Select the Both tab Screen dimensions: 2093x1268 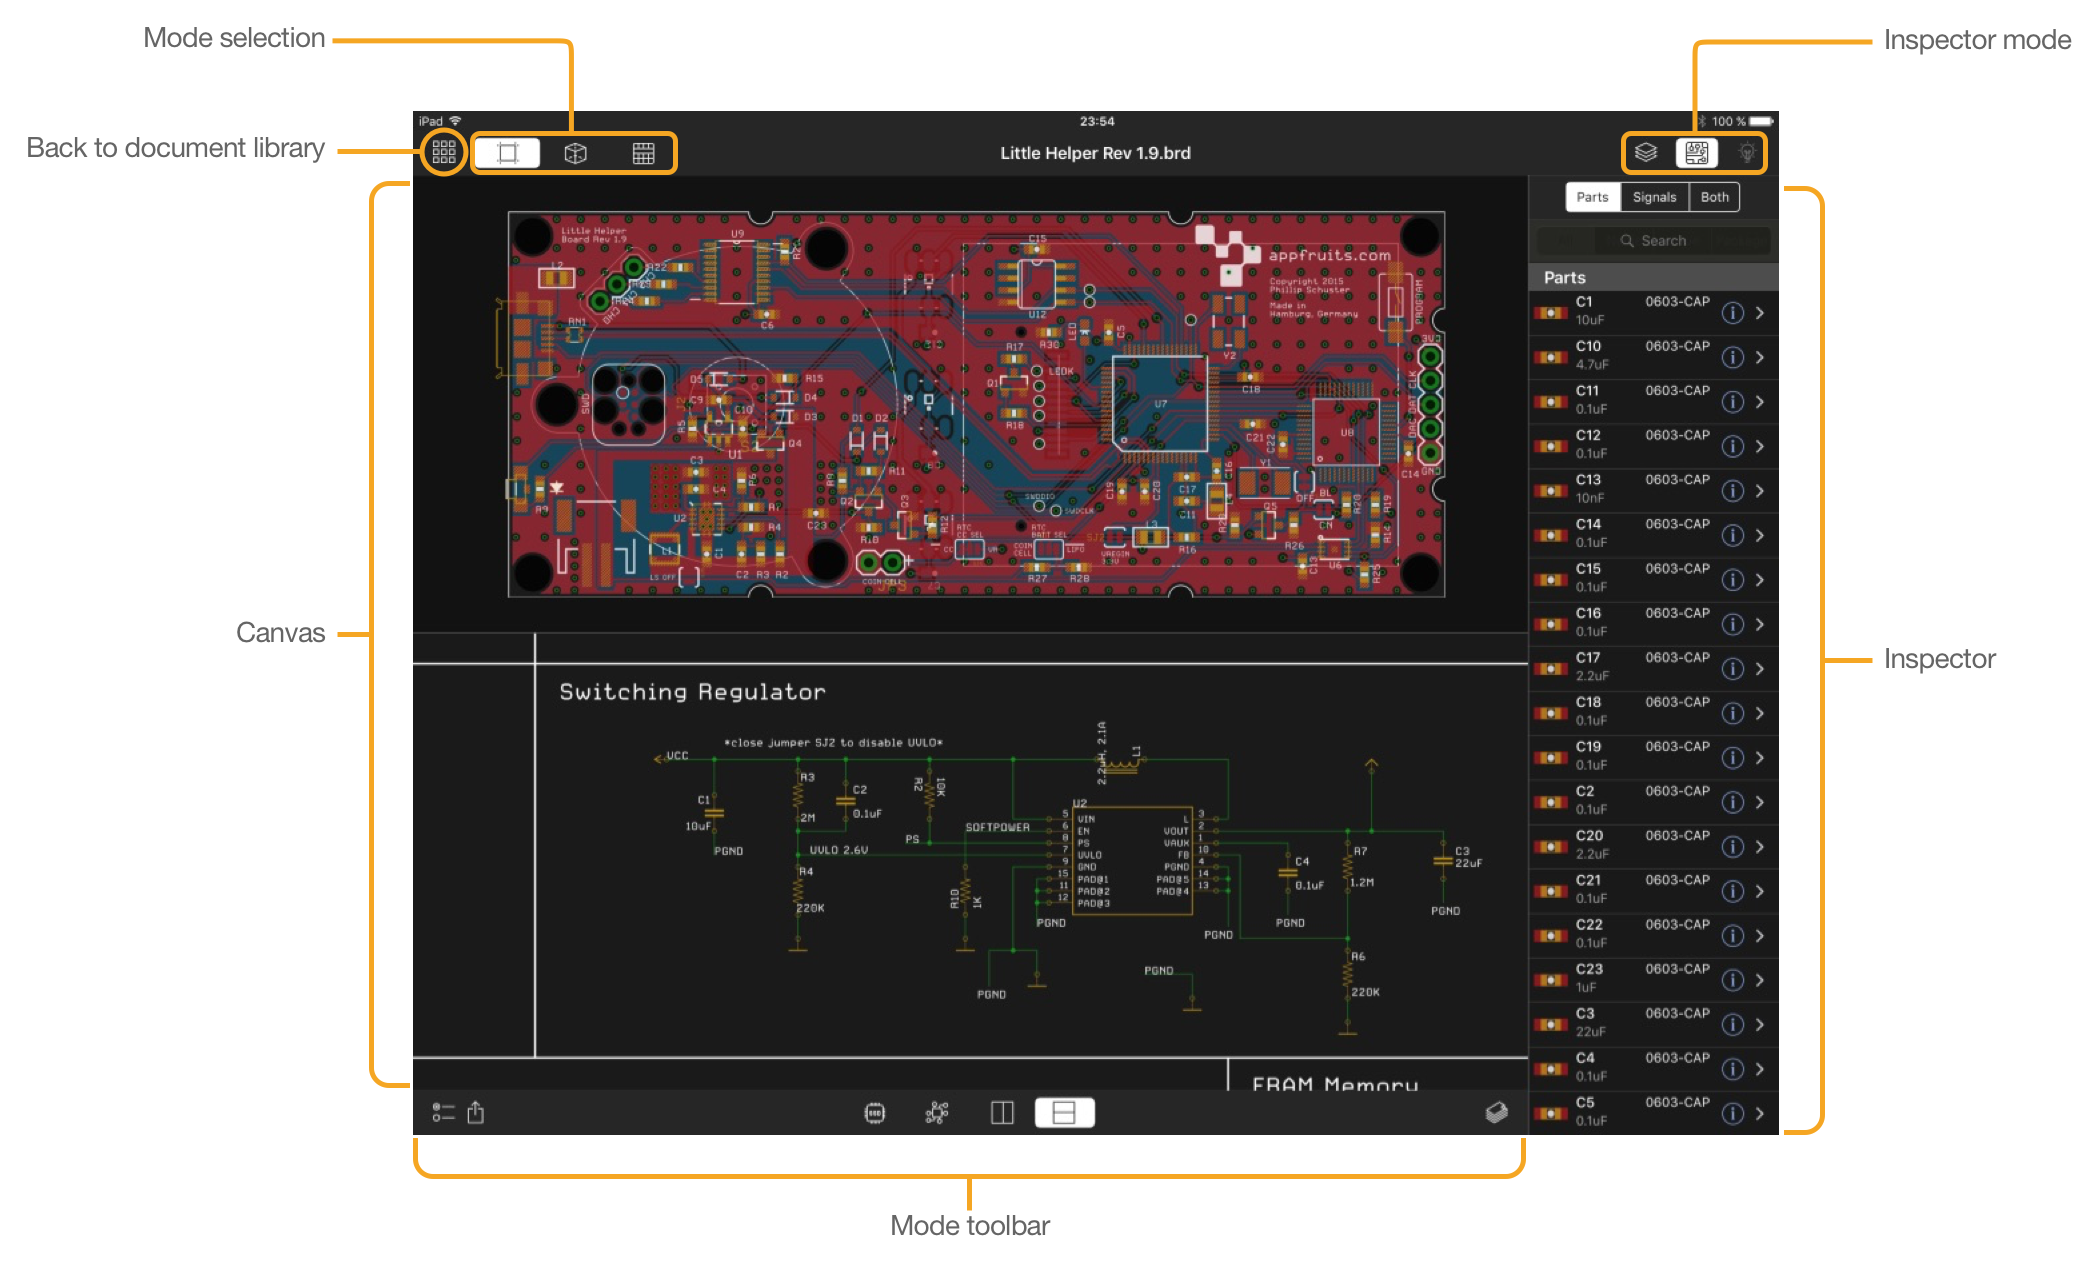1714,197
